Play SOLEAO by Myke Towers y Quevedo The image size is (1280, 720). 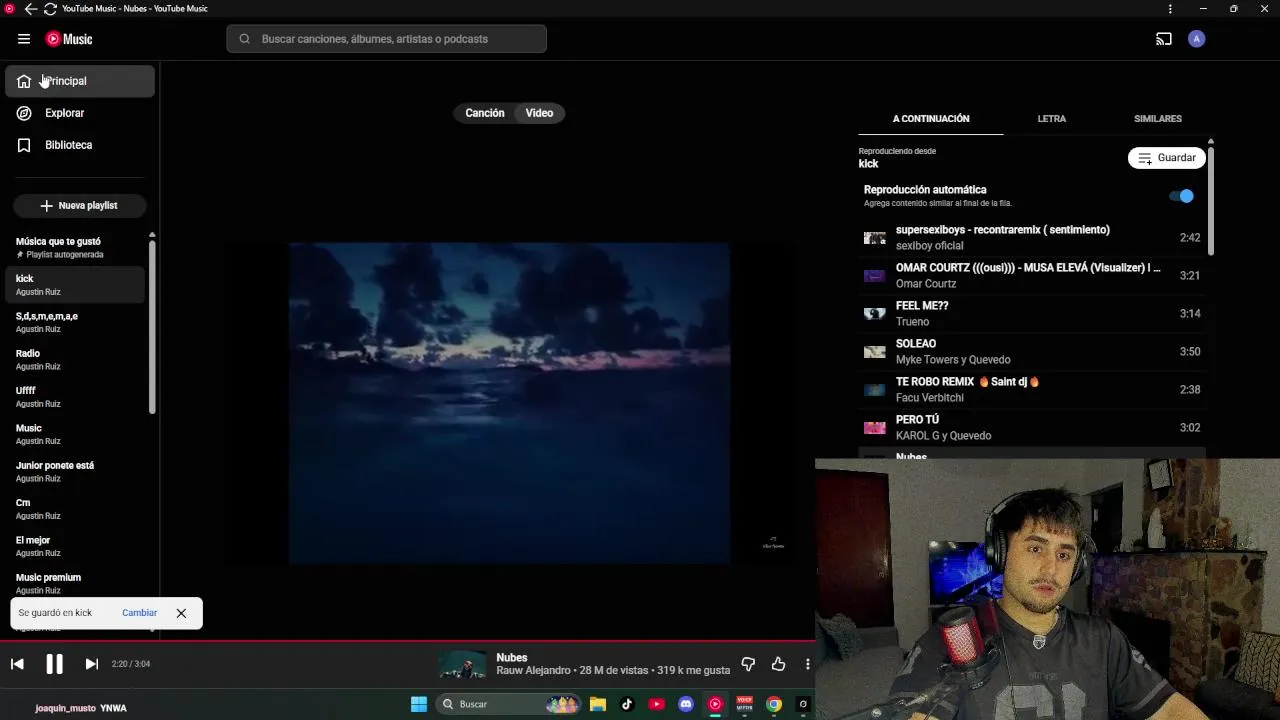click(1032, 352)
